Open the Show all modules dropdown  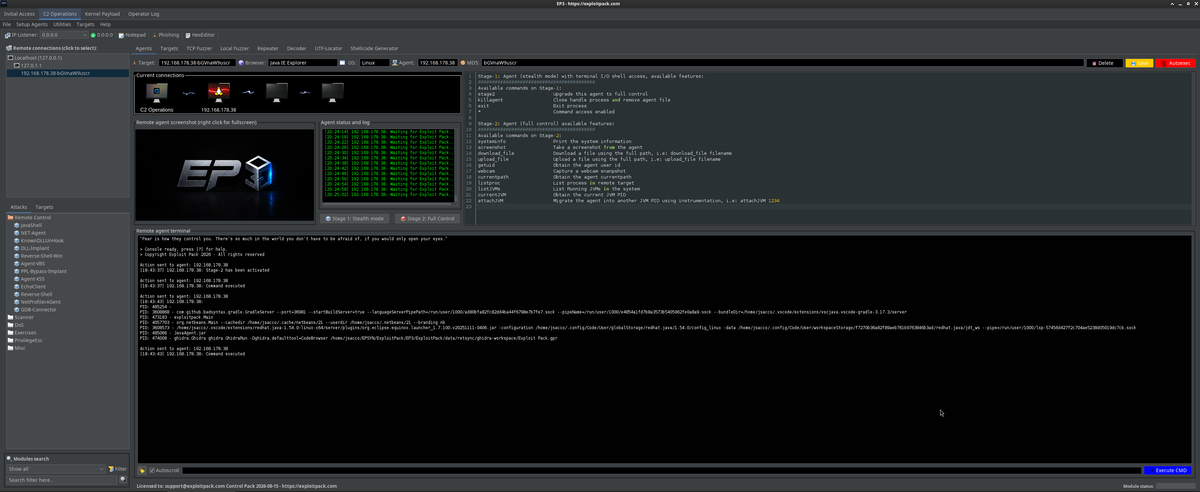click(x=55, y=468)
